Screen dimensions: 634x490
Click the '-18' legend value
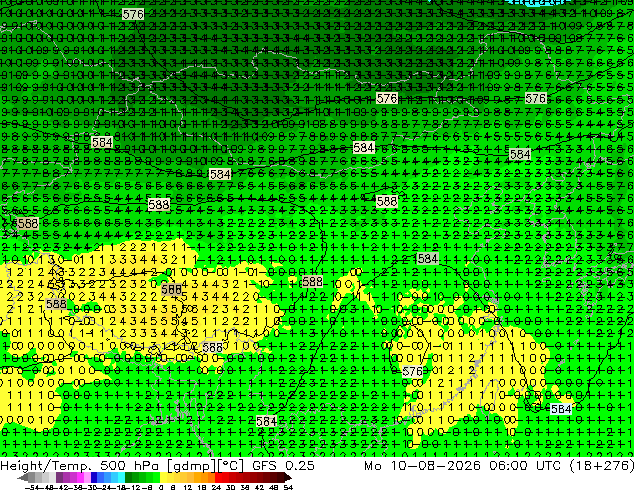tap(121, 487)
